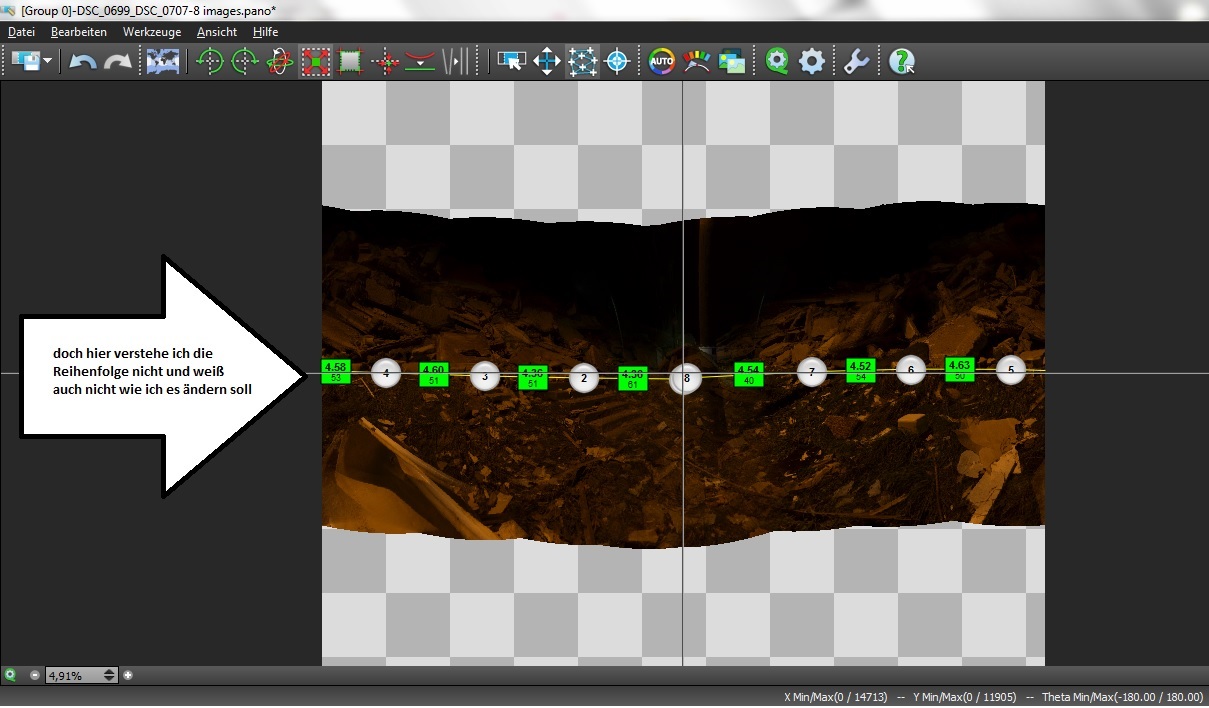The height and width of the screenshot is (708, 1209).
Task: Toggle the move images mode arrows
Action: [x=547, y=62]
